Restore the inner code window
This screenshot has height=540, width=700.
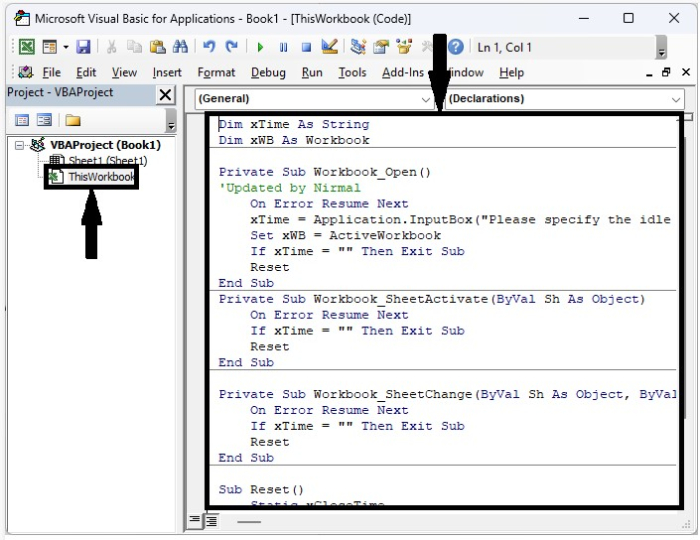(666, 72)
